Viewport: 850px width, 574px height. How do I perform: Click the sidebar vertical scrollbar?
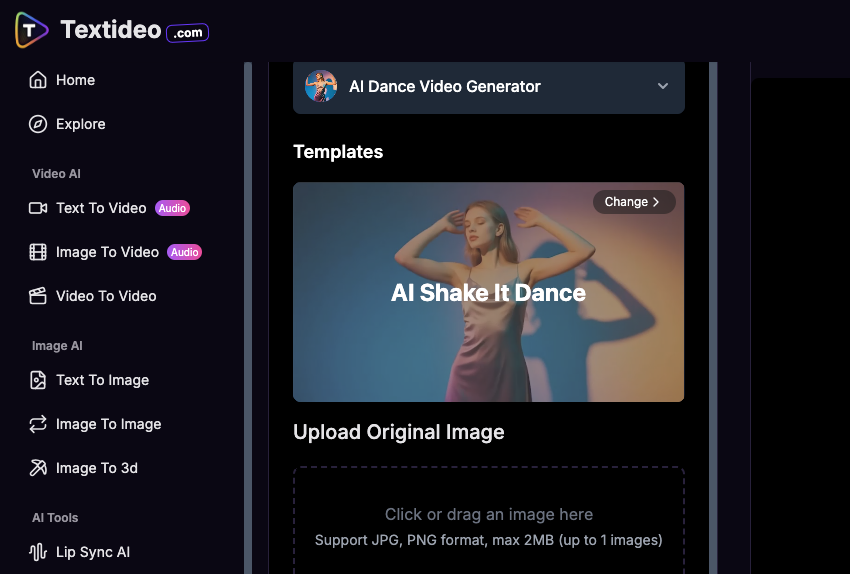click(248, 300)
